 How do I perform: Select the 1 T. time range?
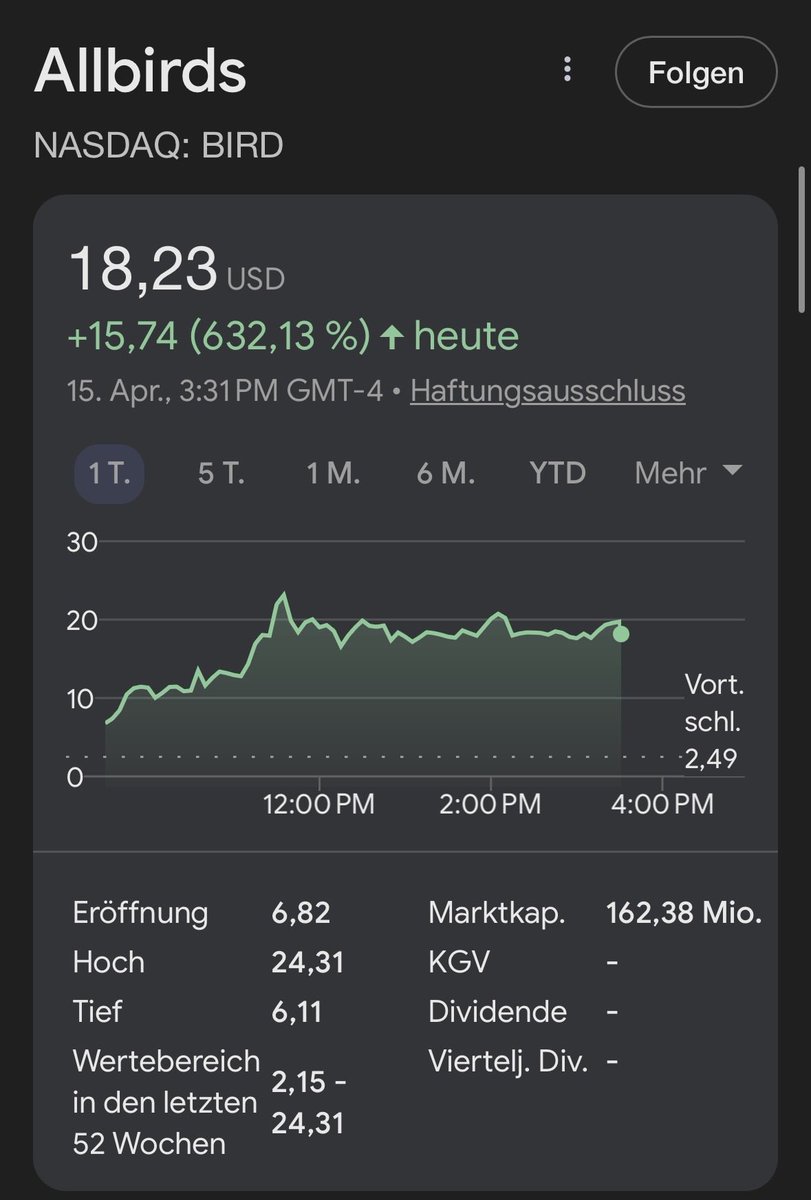click(108, 473)
